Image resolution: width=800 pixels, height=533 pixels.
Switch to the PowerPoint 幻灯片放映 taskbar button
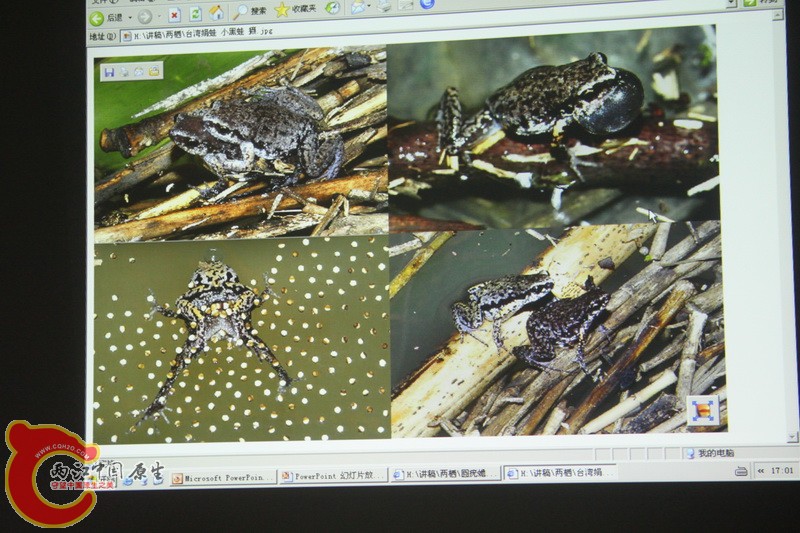coord(335,476)
